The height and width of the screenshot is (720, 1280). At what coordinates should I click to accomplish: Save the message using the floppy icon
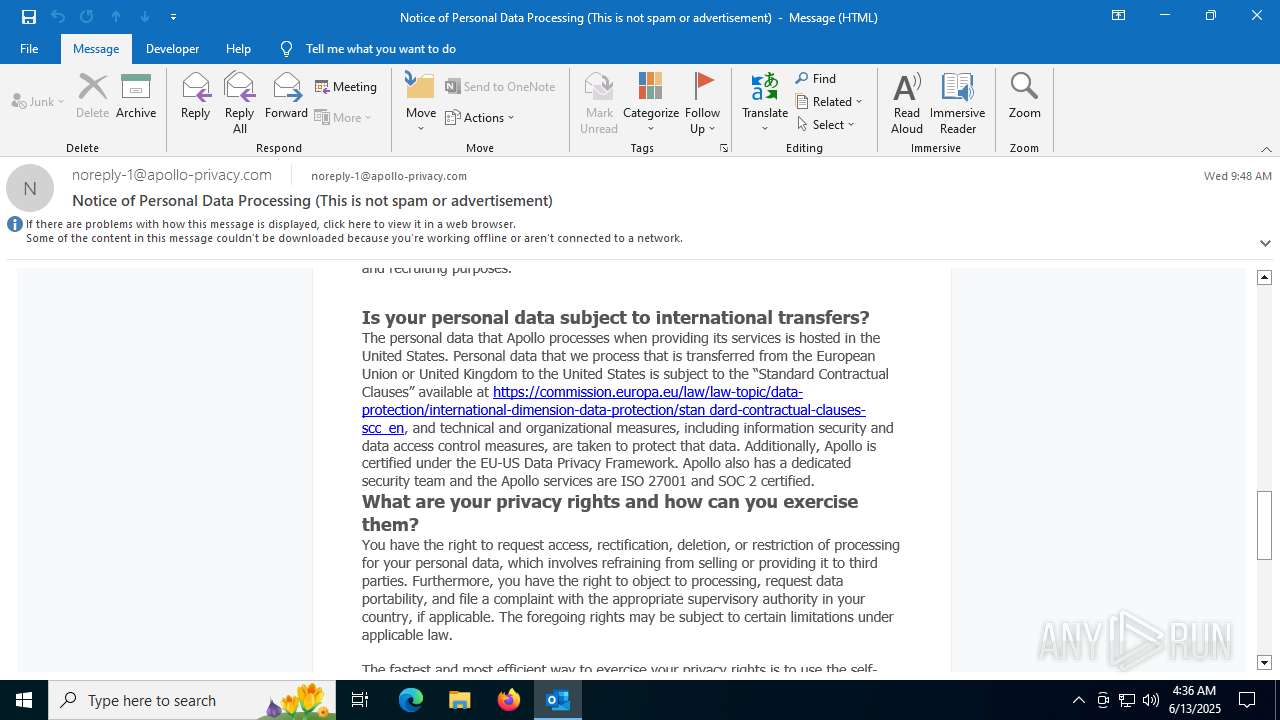pyautogui.click(x=29, y=17)
